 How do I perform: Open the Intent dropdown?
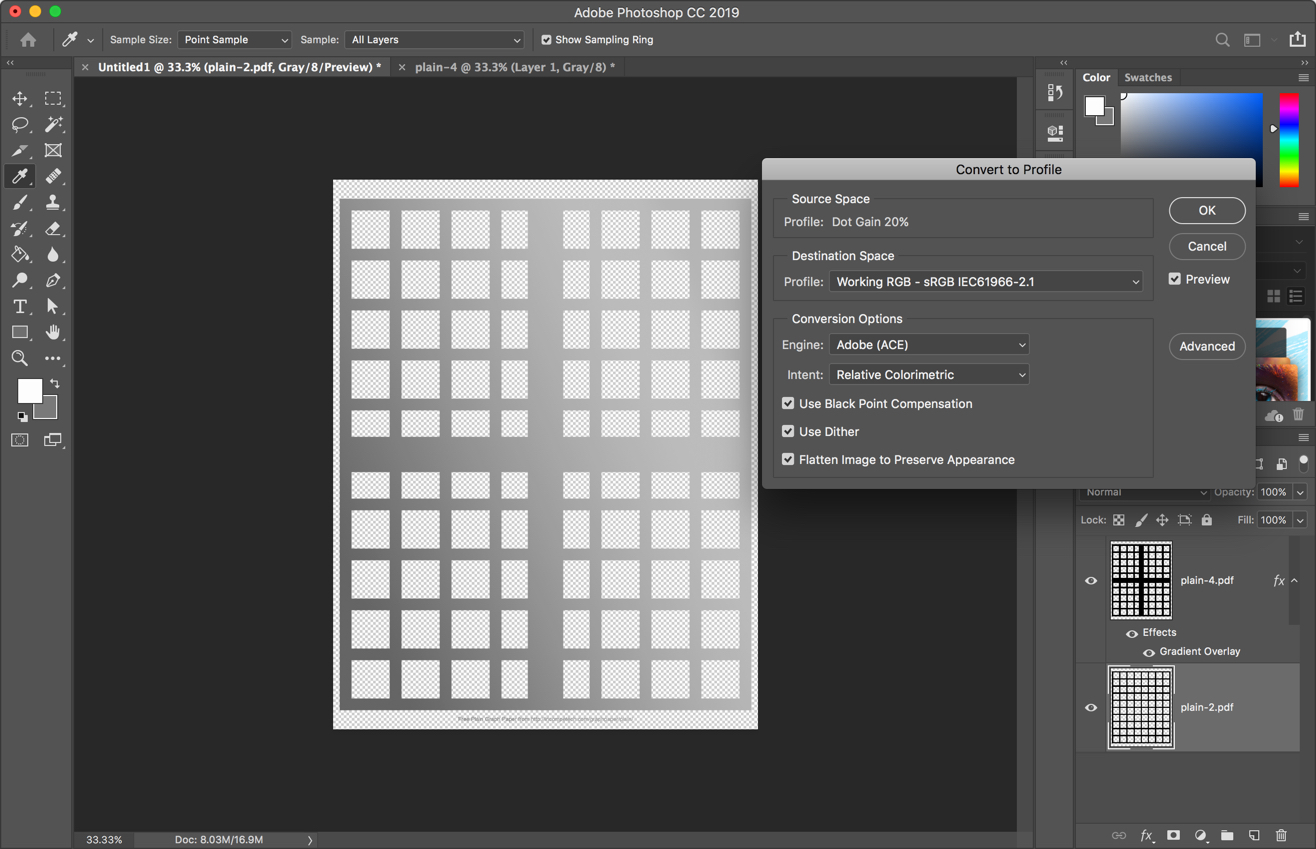point(928,374)
